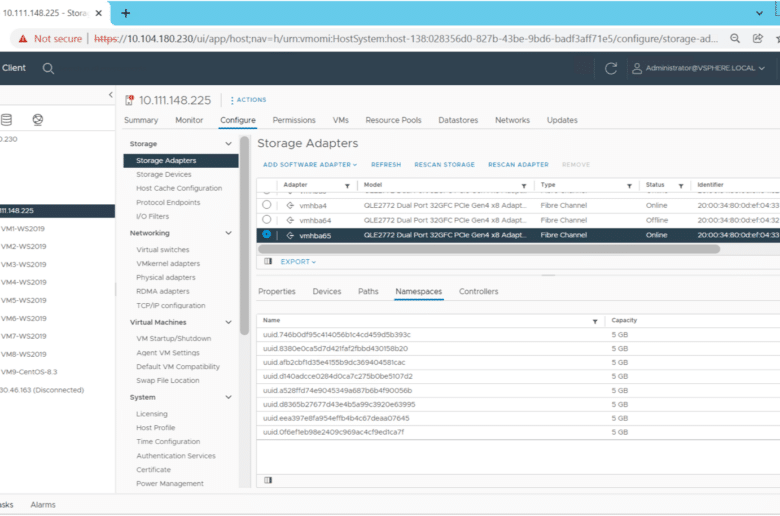Click the configure menu vertical scrollbar

click(x=244, y=236)
